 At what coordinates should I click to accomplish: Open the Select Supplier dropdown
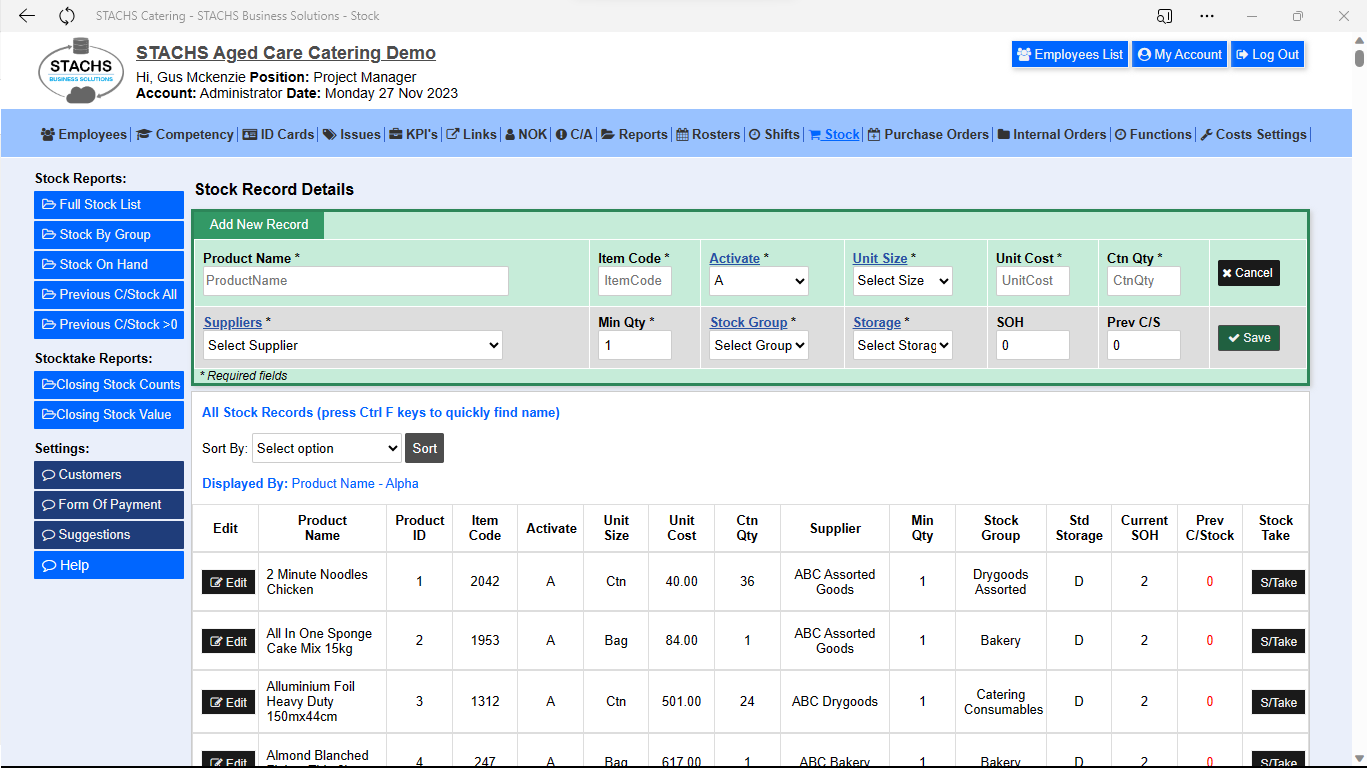click(353, 346)
